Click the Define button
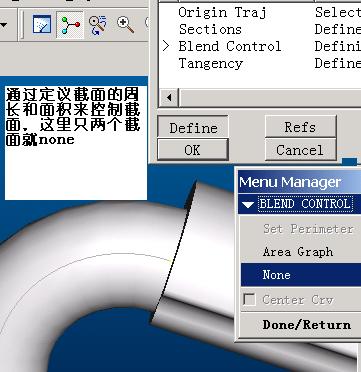 pos(193,128)
